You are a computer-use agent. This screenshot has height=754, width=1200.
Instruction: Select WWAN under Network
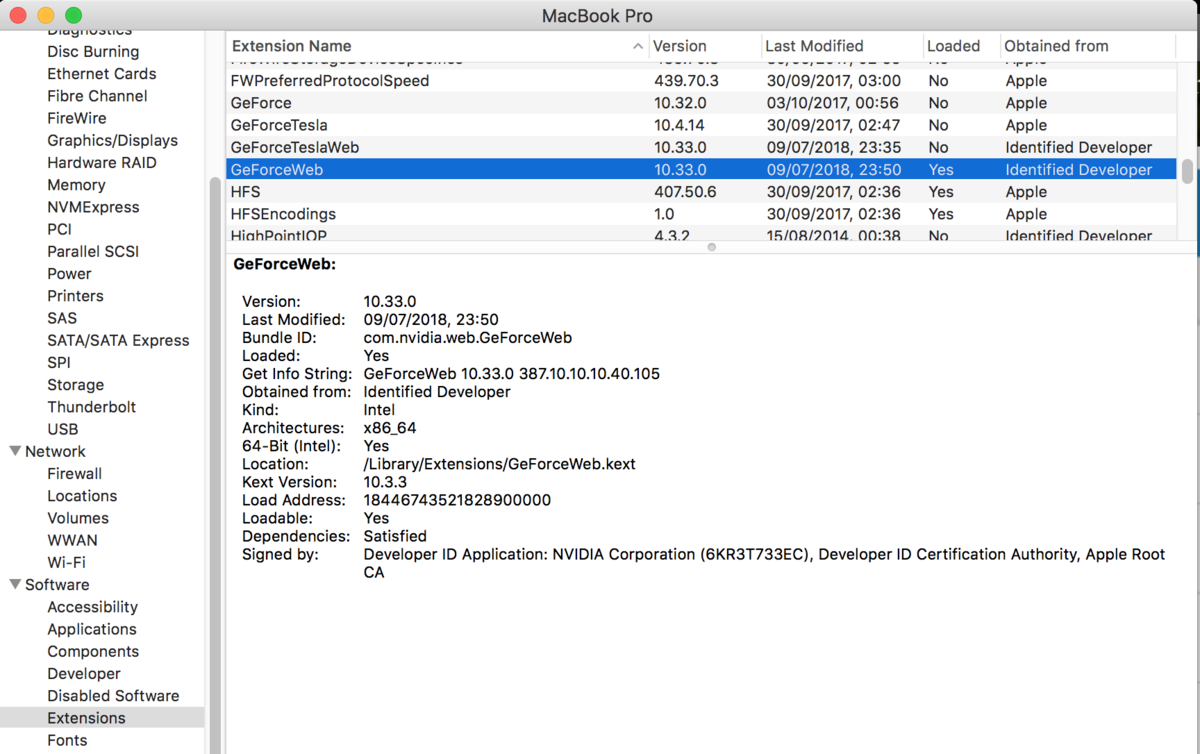pos(72,540)
